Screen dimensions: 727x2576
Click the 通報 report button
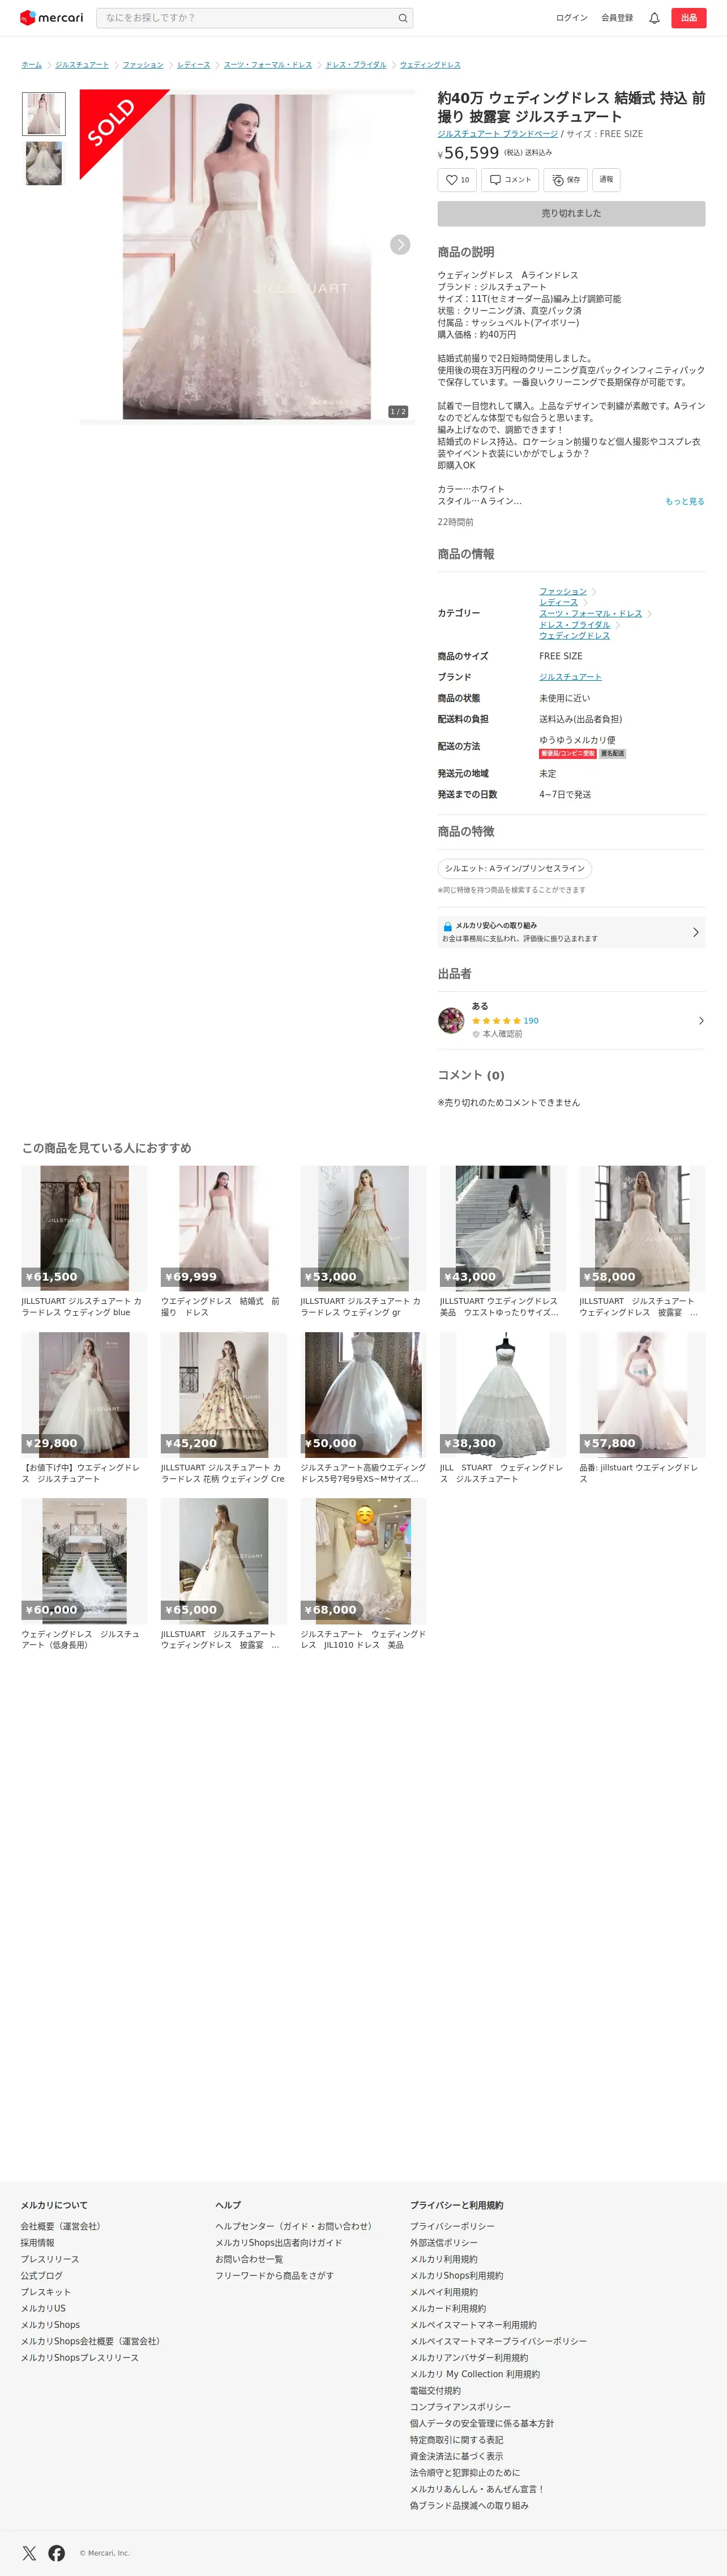[x=606, y=180]
